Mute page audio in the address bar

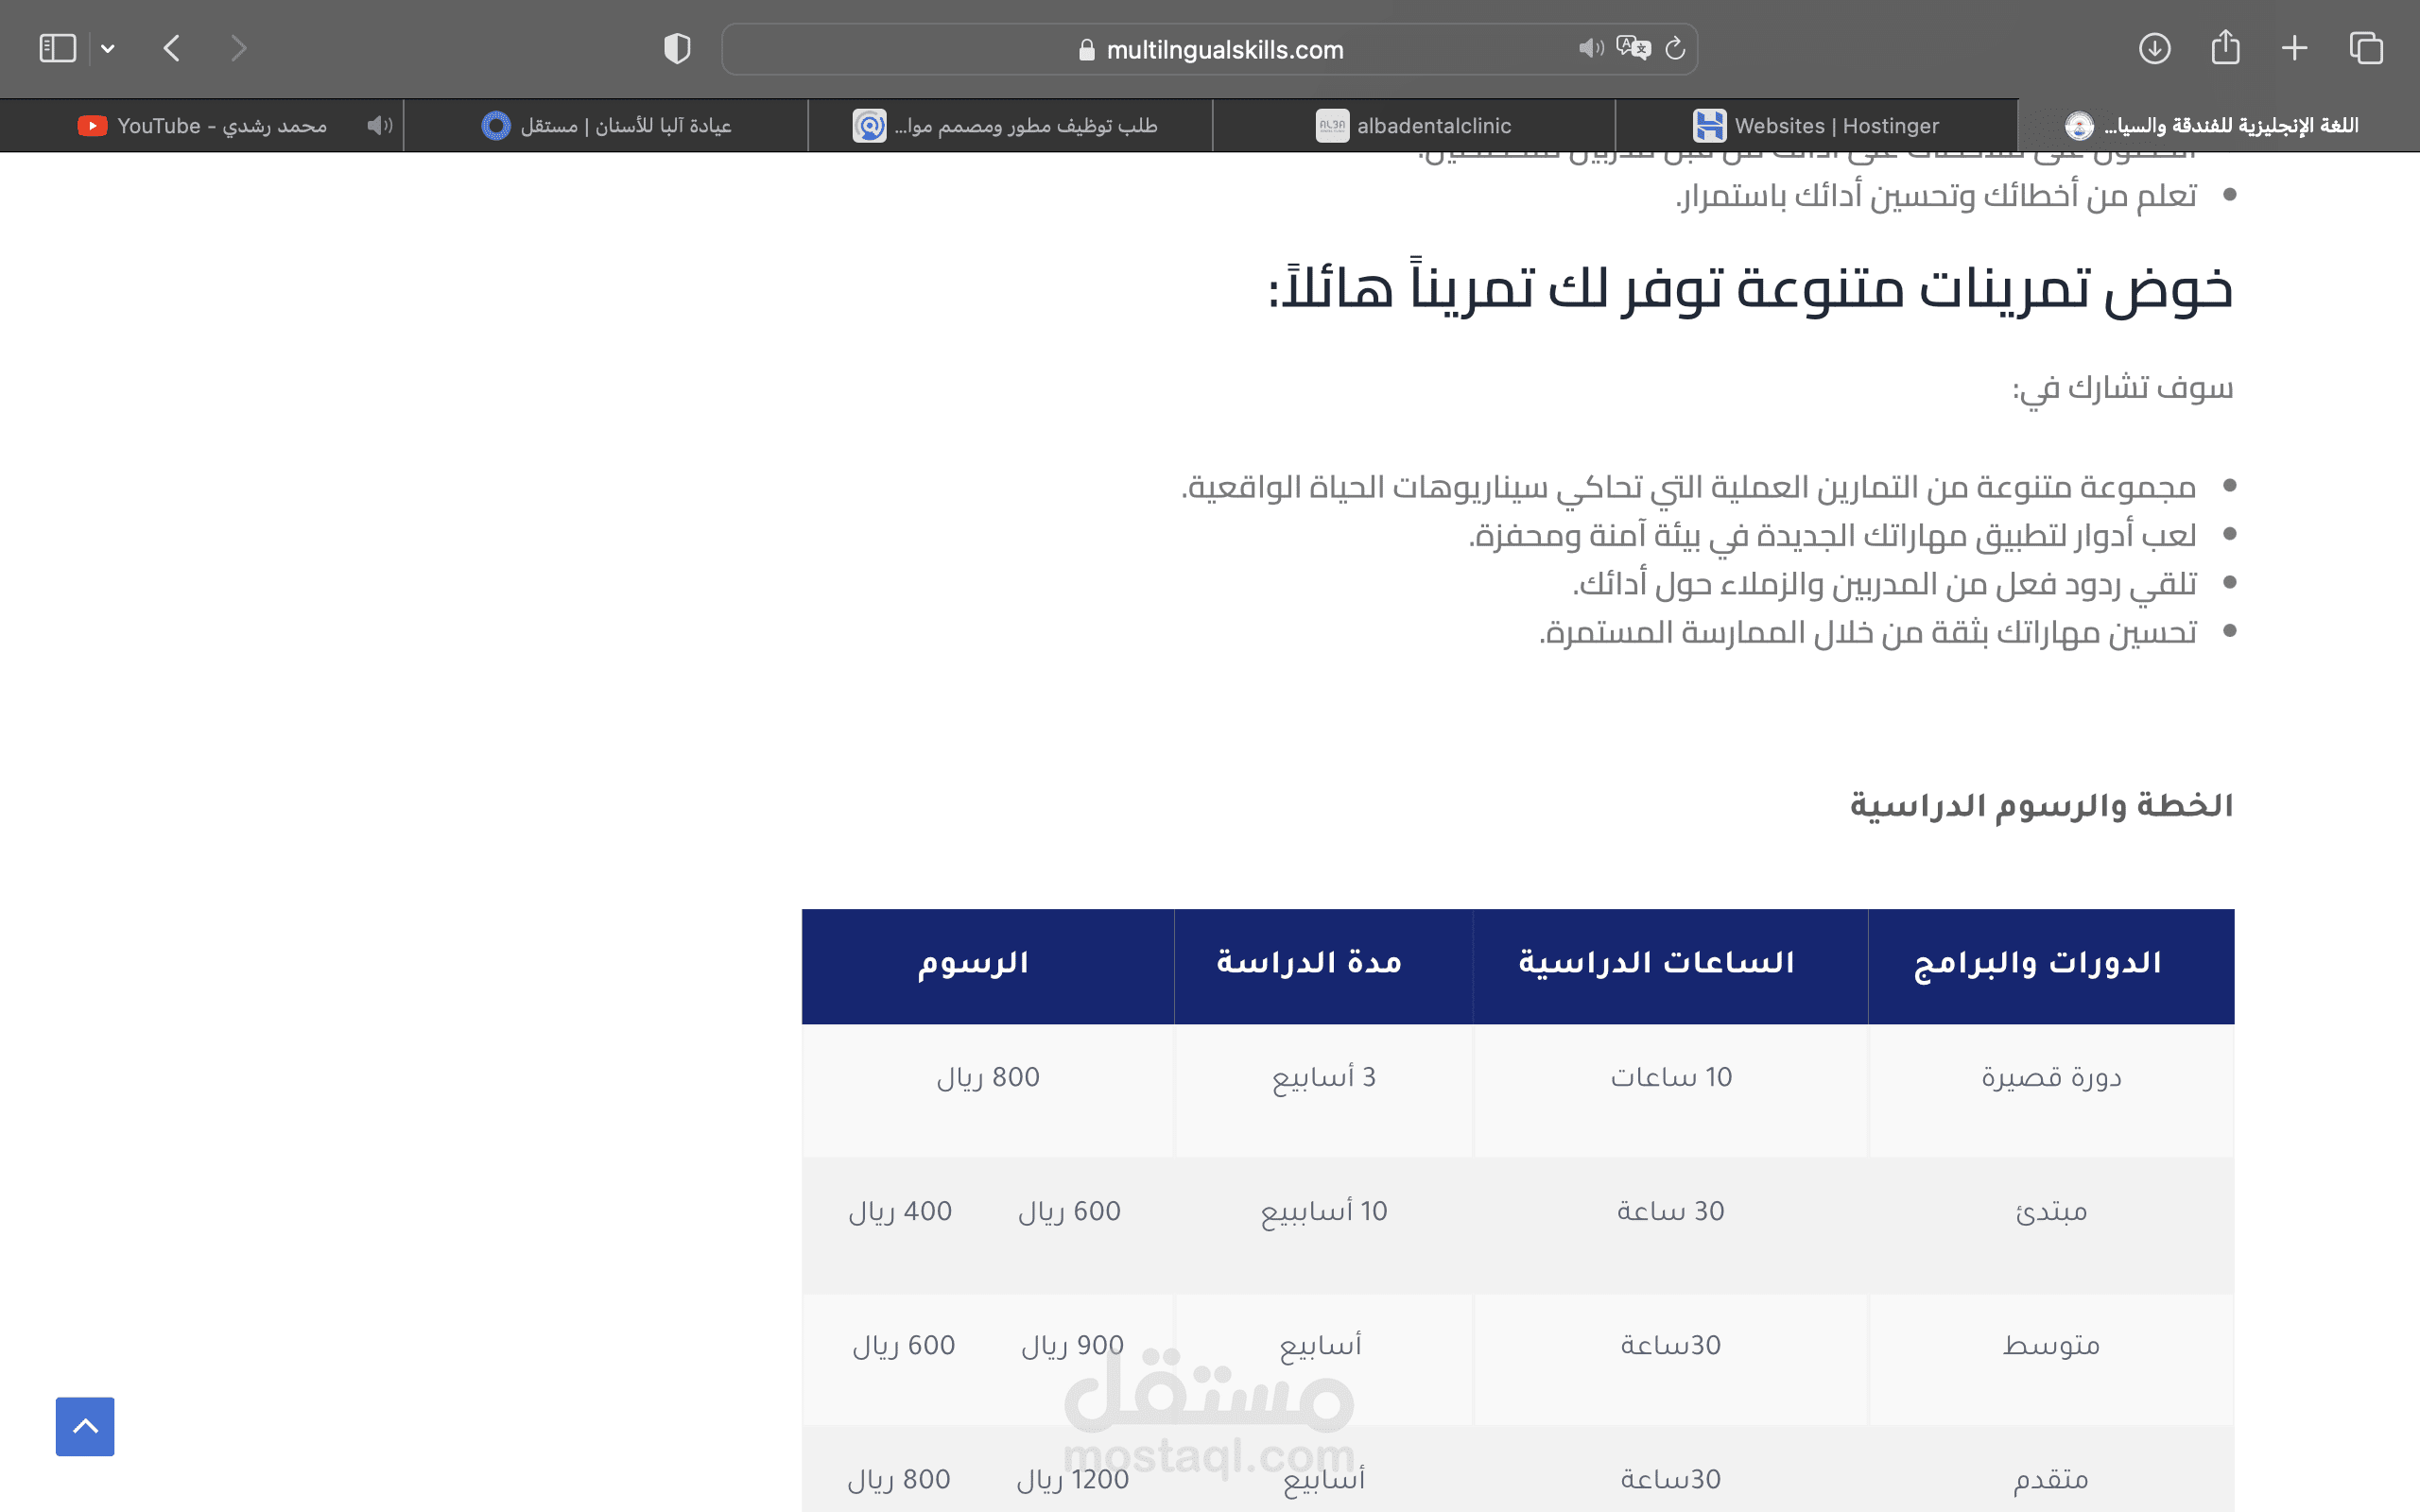point(1590,48)
